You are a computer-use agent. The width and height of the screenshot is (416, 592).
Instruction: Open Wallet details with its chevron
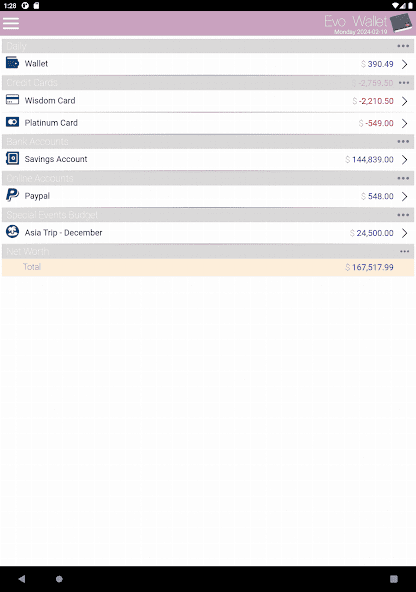(405, 64)
